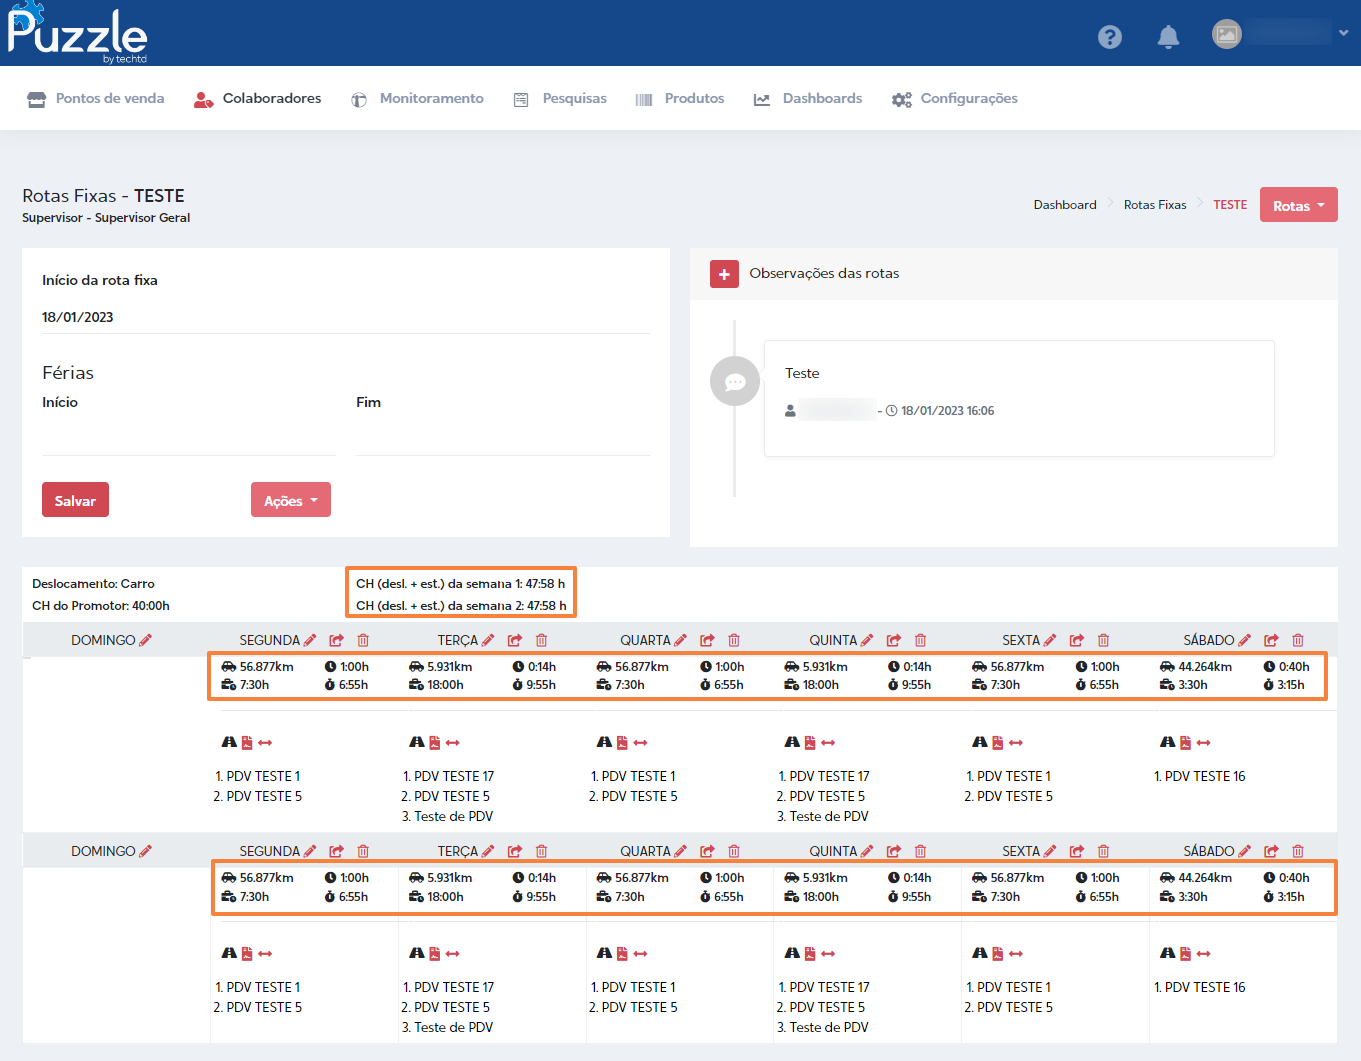Delete SÁBADO route via trash in the lower week
The height and width of the screenshot is (1061, 1361).
[x=1298, y=851]
